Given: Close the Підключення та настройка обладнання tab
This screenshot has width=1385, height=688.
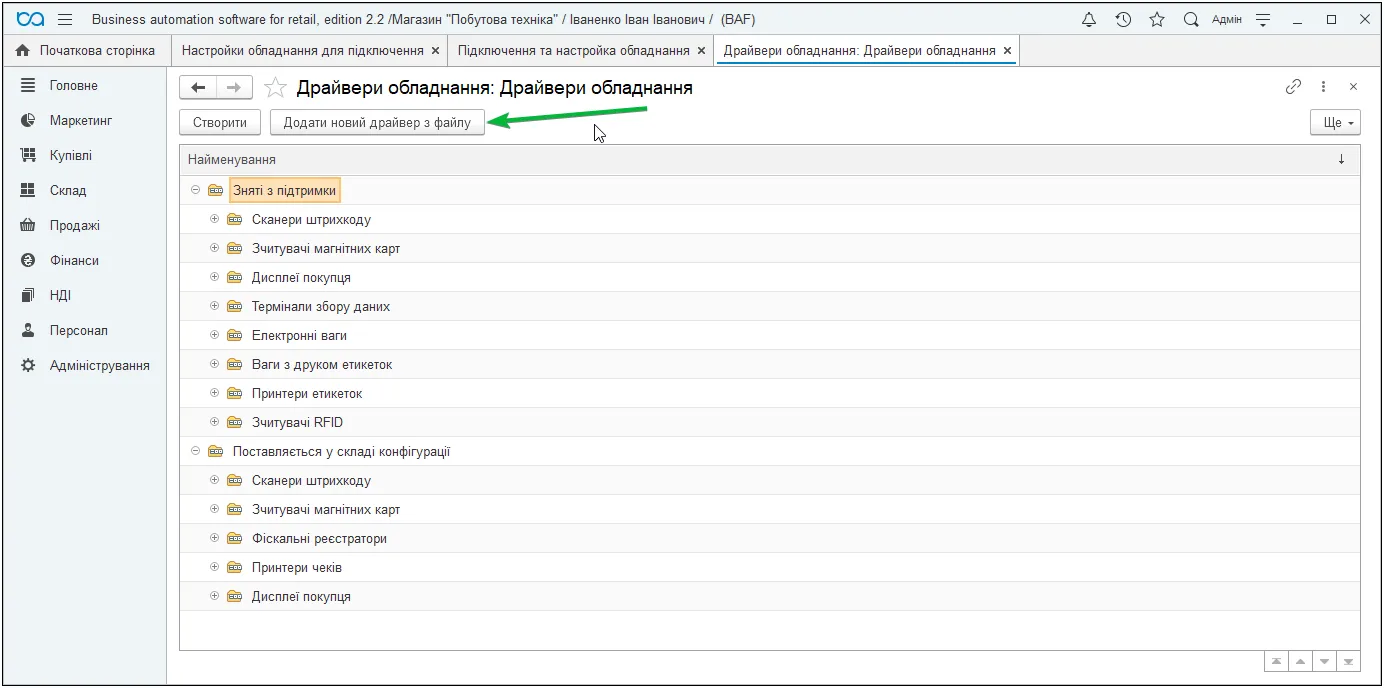Looking at the screenshot, I should pos(701,50).
